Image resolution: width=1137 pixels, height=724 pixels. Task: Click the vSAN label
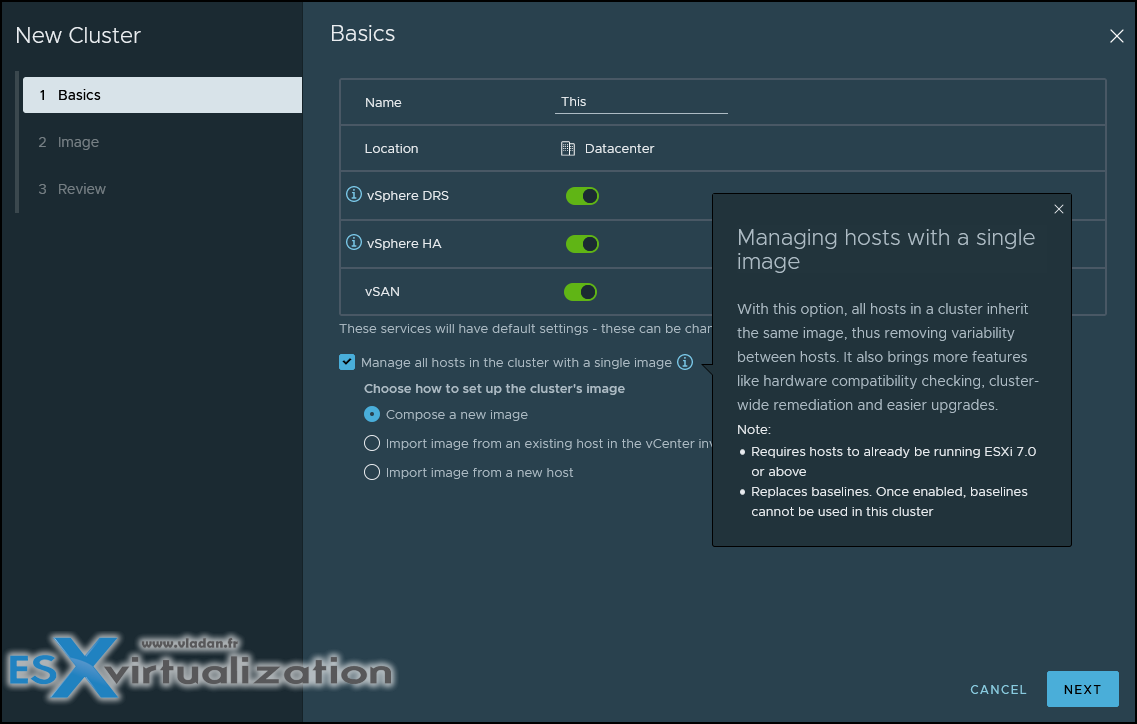click(382, 292)
